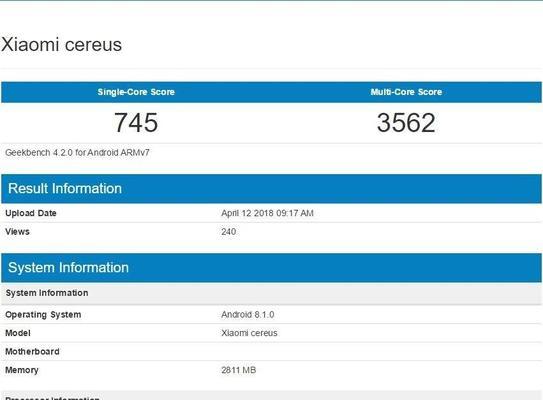
Task: Select the Motherboard row label
Action: 32,352
